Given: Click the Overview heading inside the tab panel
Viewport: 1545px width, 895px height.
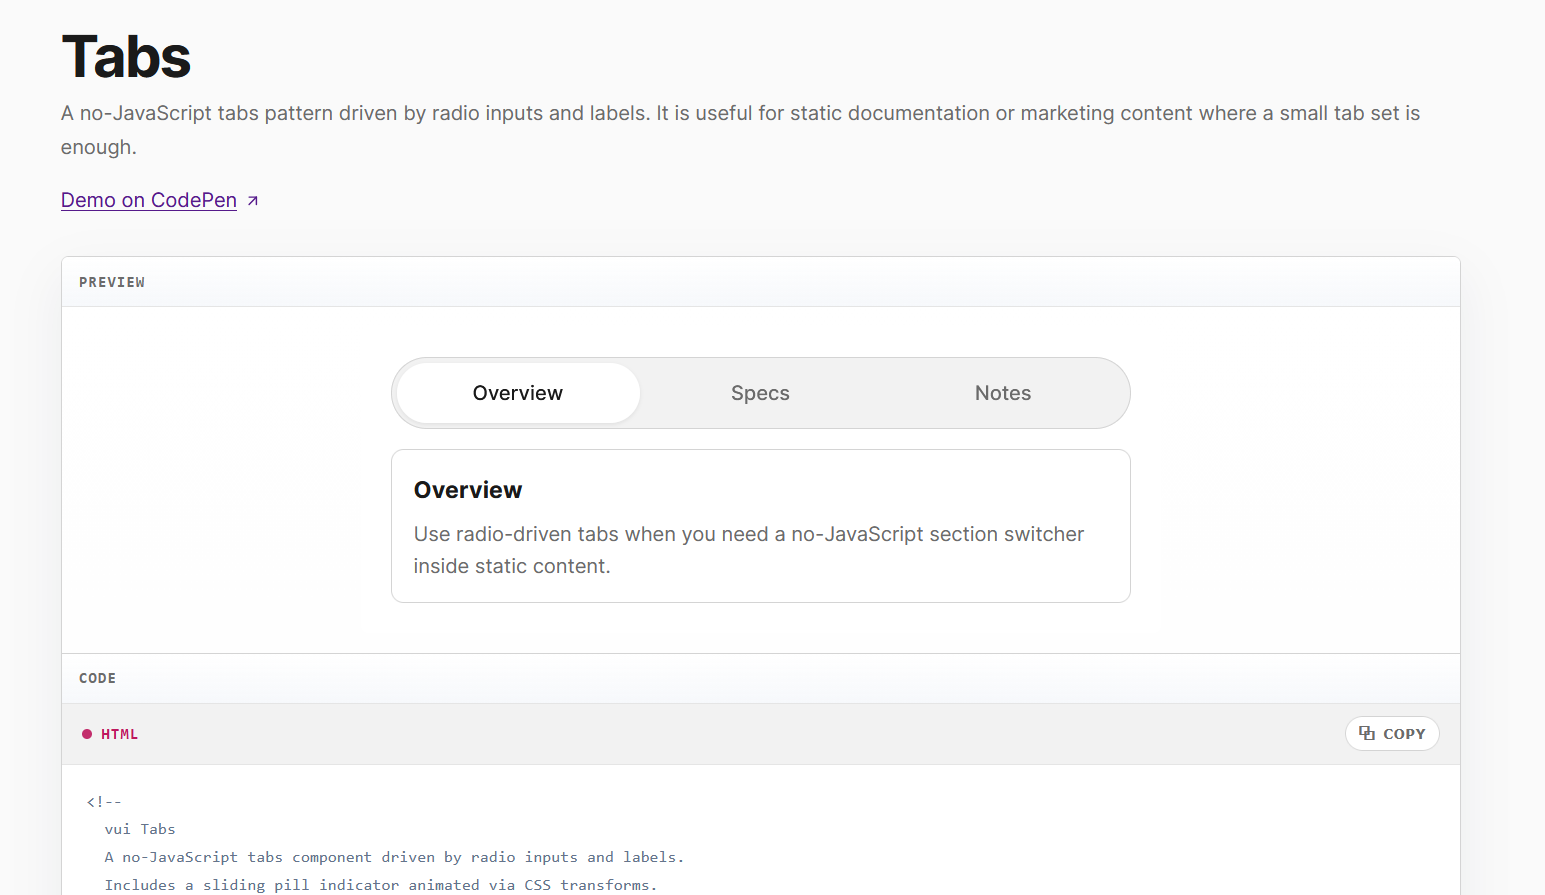Looking at the screenshot, I should pyautogui.click(x=467, y=489).
